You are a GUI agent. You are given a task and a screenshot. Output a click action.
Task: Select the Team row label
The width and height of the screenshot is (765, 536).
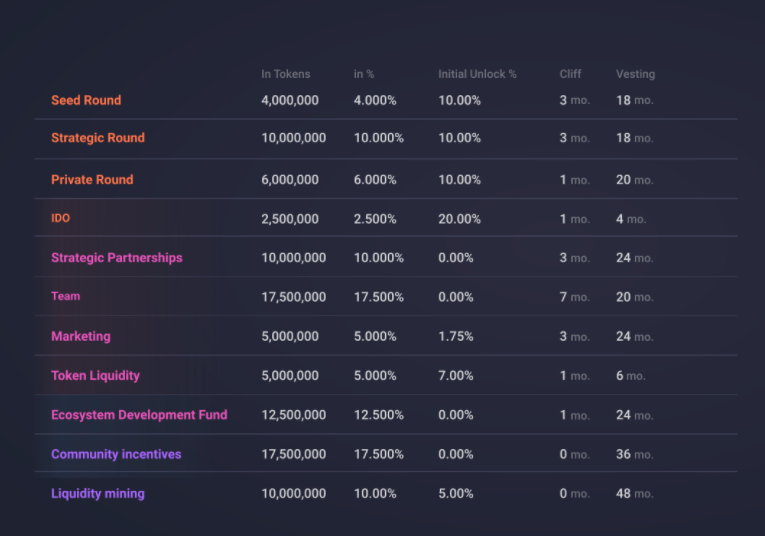(66, 296)
